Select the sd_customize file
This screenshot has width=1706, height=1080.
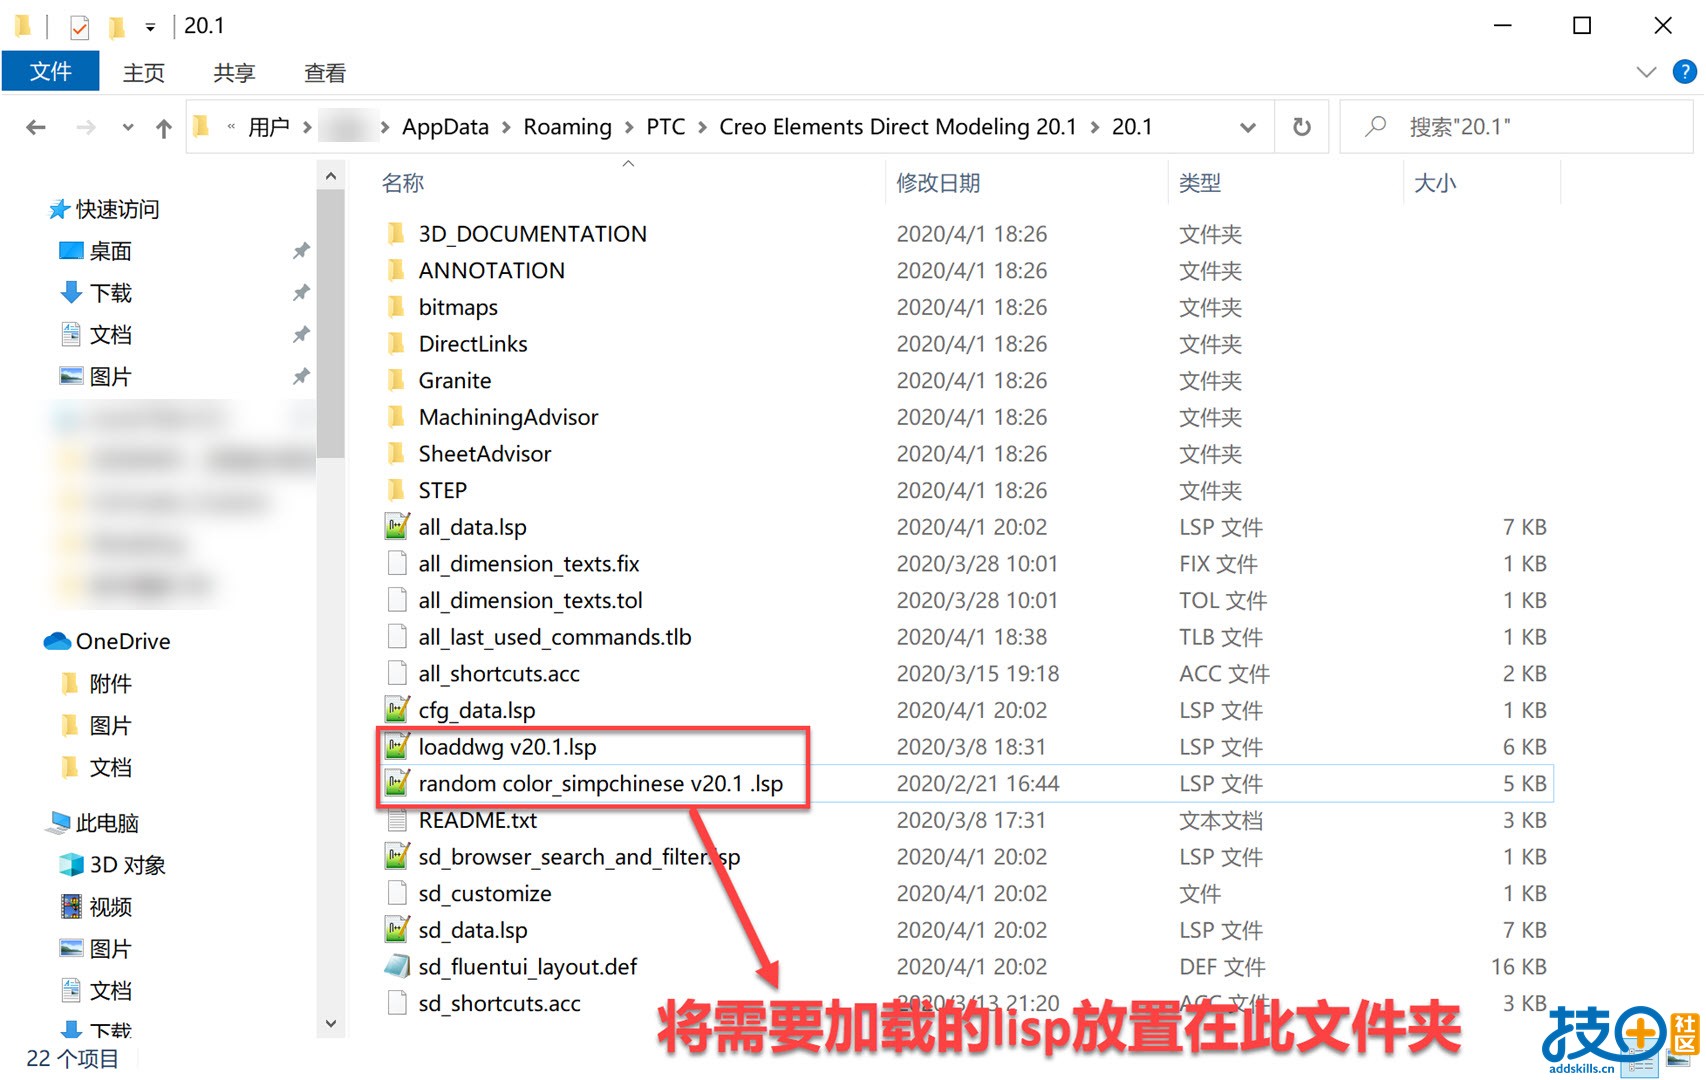pos(485,894)
